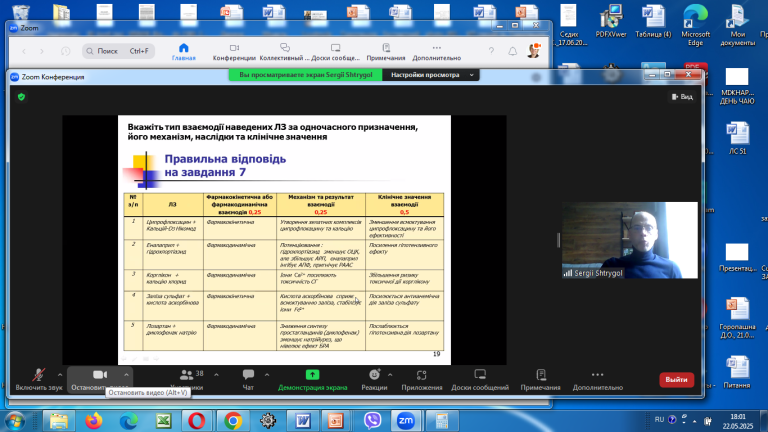Click the green banner about Sergii Shtrygol's screen
768x432 pixels.
(x=306, y=75)
